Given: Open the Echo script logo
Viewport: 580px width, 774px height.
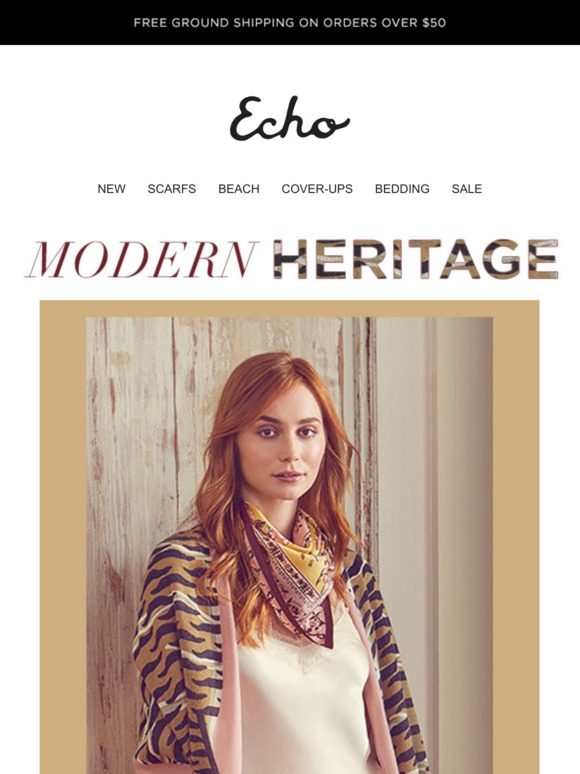Looking at the screenshot, I should [290, 118].
